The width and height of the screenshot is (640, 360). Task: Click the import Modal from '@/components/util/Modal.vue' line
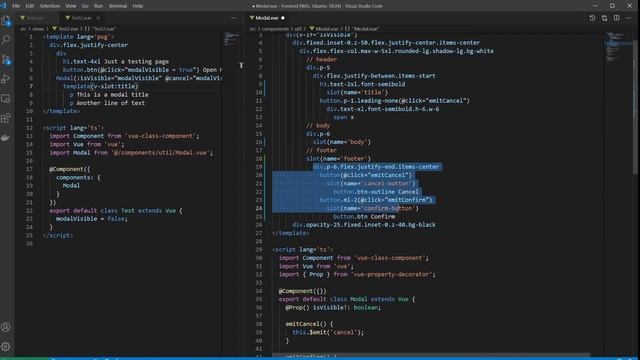coord(131,153)
